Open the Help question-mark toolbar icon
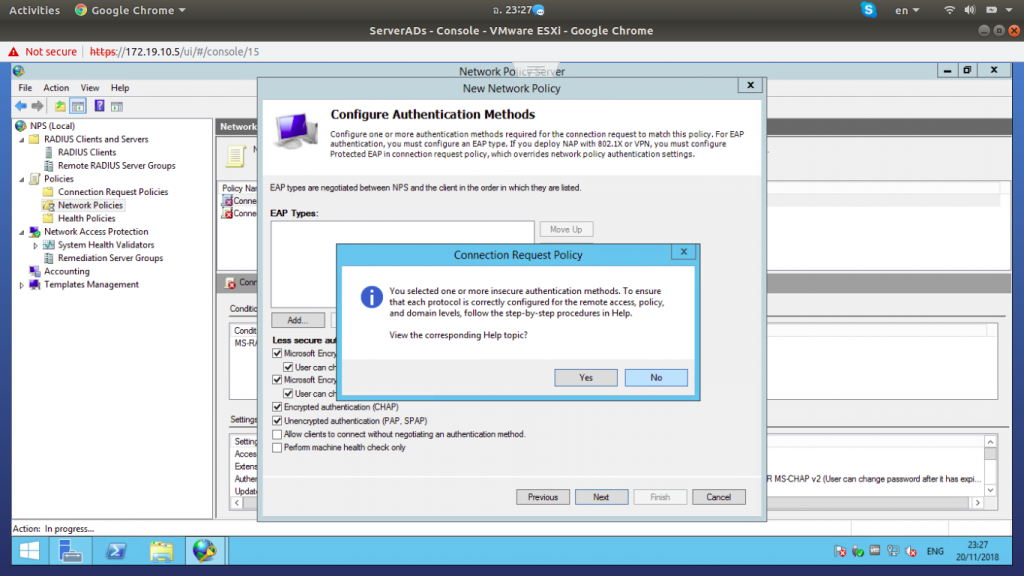Image resolution: width=1024 pixels, height=576 pixels. pos(99,106)
